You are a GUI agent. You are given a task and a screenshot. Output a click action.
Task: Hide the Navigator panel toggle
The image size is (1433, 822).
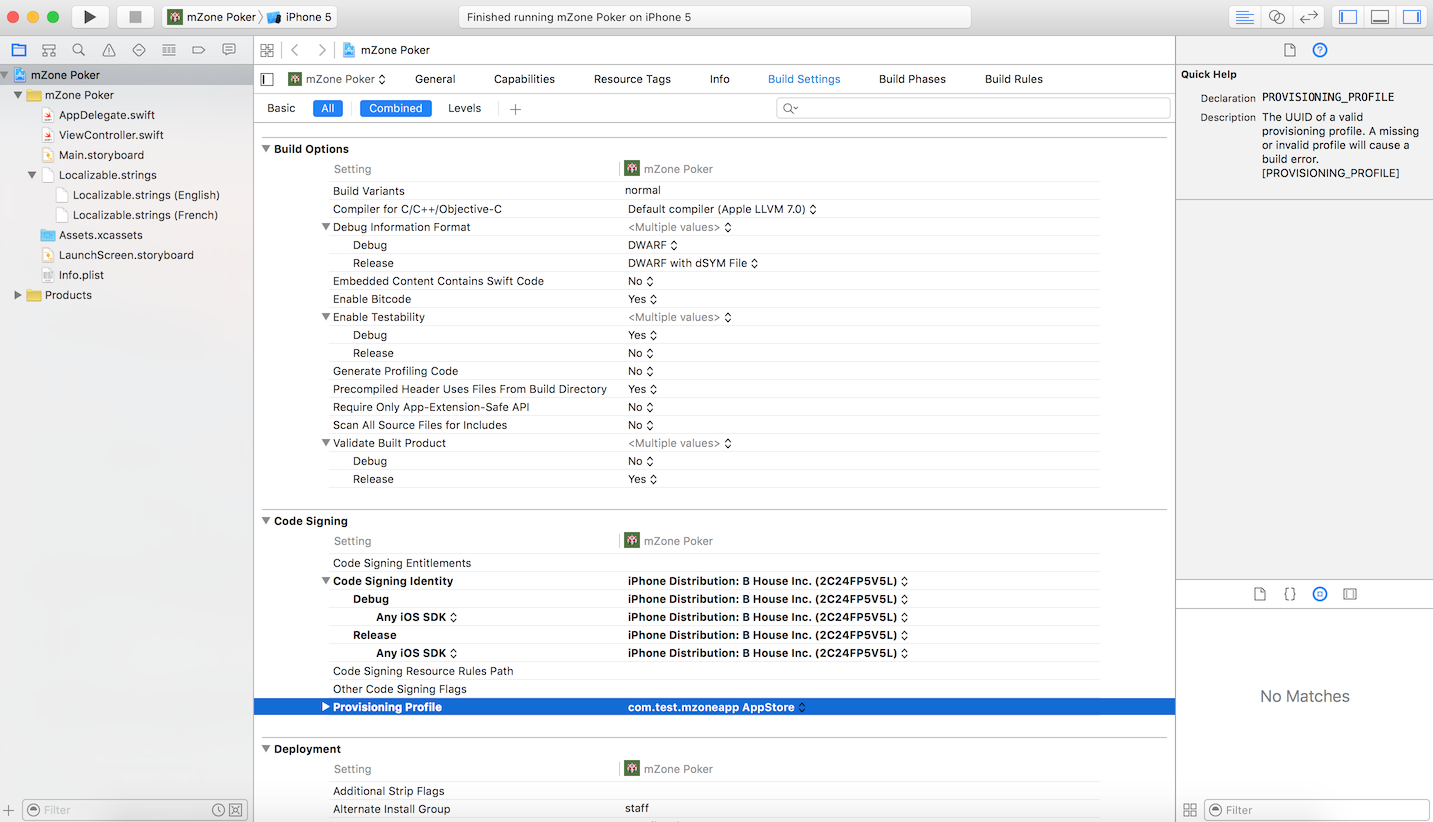pyautogui.click(x=1348, y=17)
